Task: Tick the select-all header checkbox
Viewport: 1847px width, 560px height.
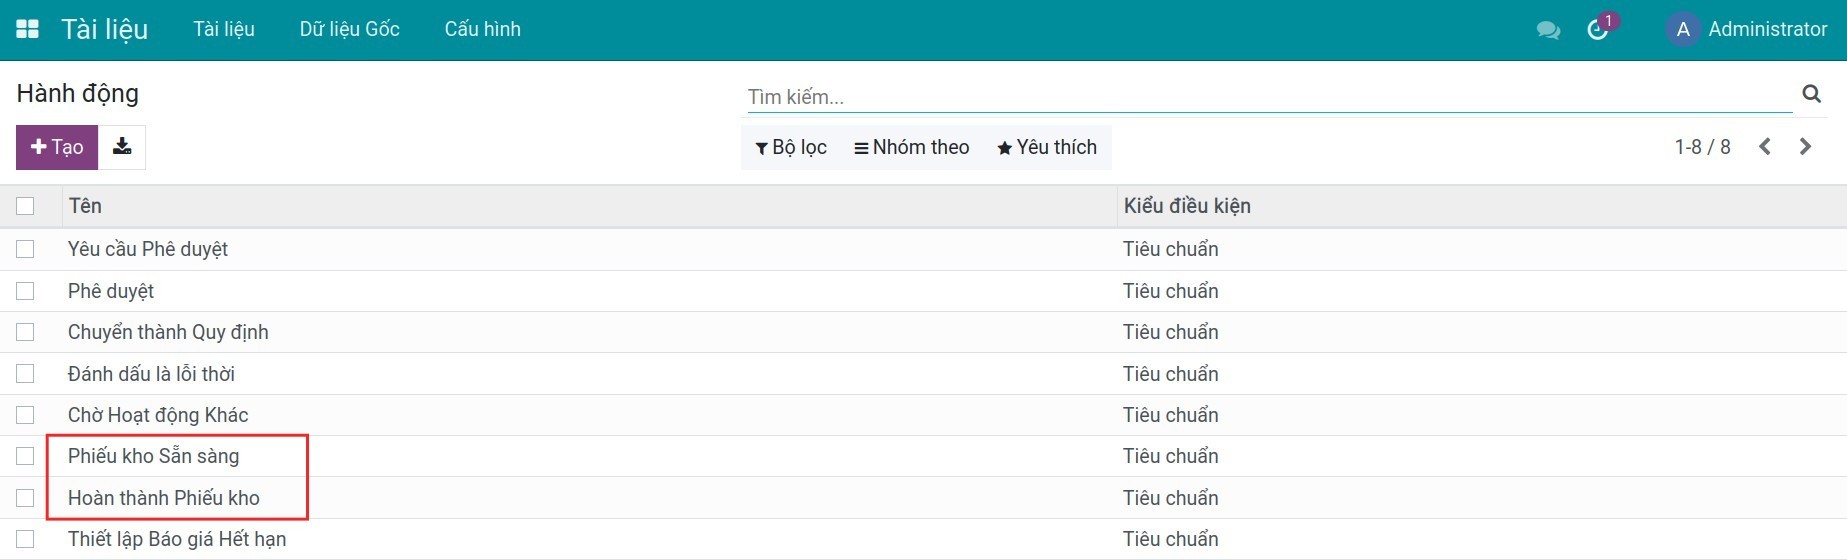Action: click(25, 206)
